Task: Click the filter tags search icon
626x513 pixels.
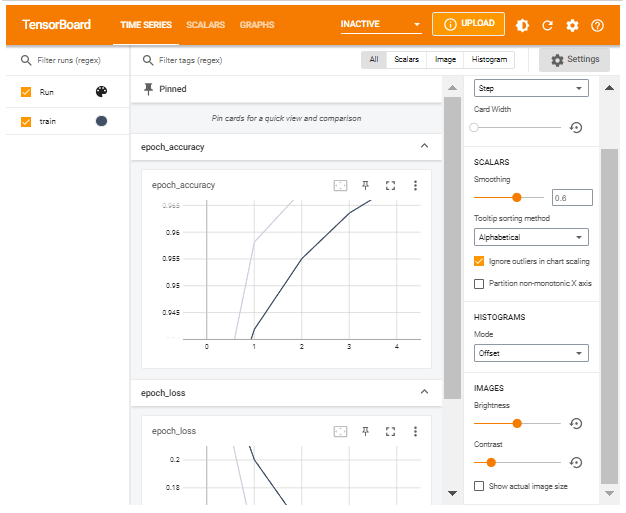Action: click(148, 60)
